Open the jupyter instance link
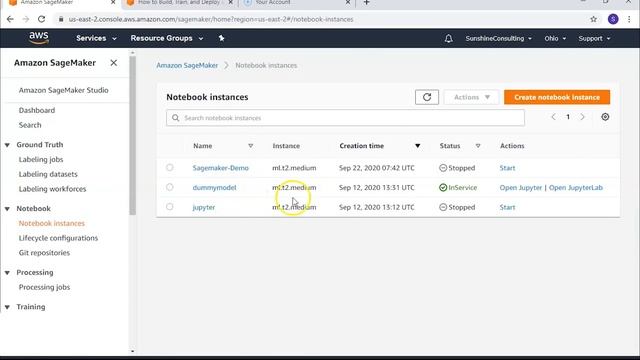This screenshot has width=640, height=360. pos(204,207)
